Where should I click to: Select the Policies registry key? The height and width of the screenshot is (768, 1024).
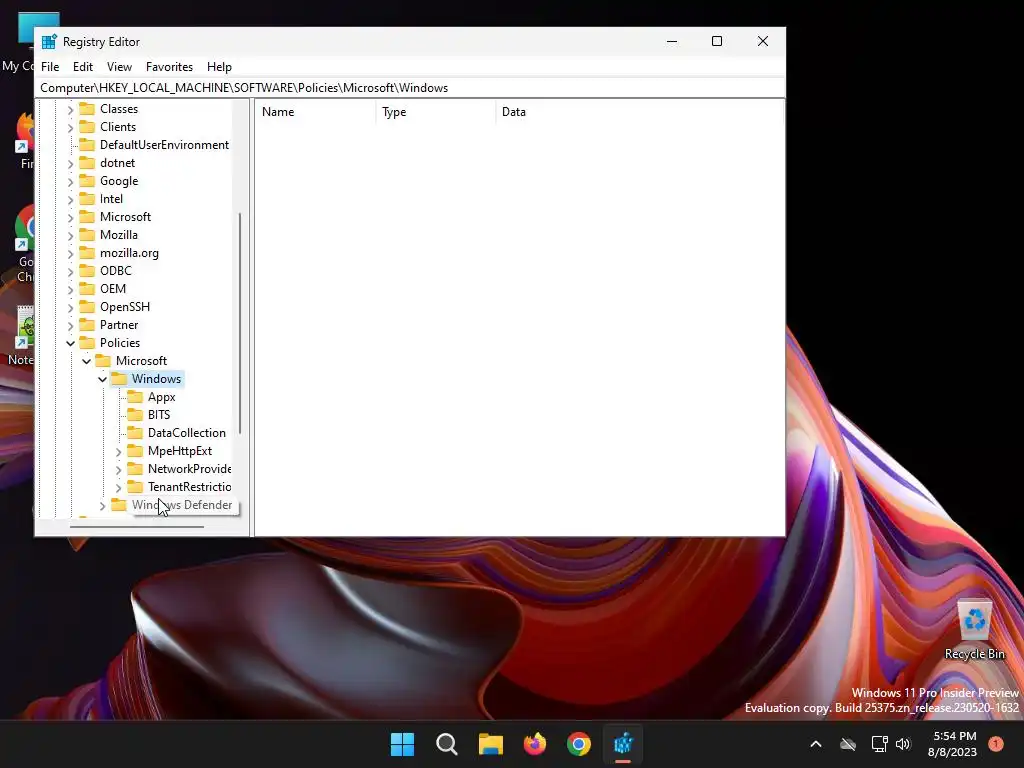(120, 343)
